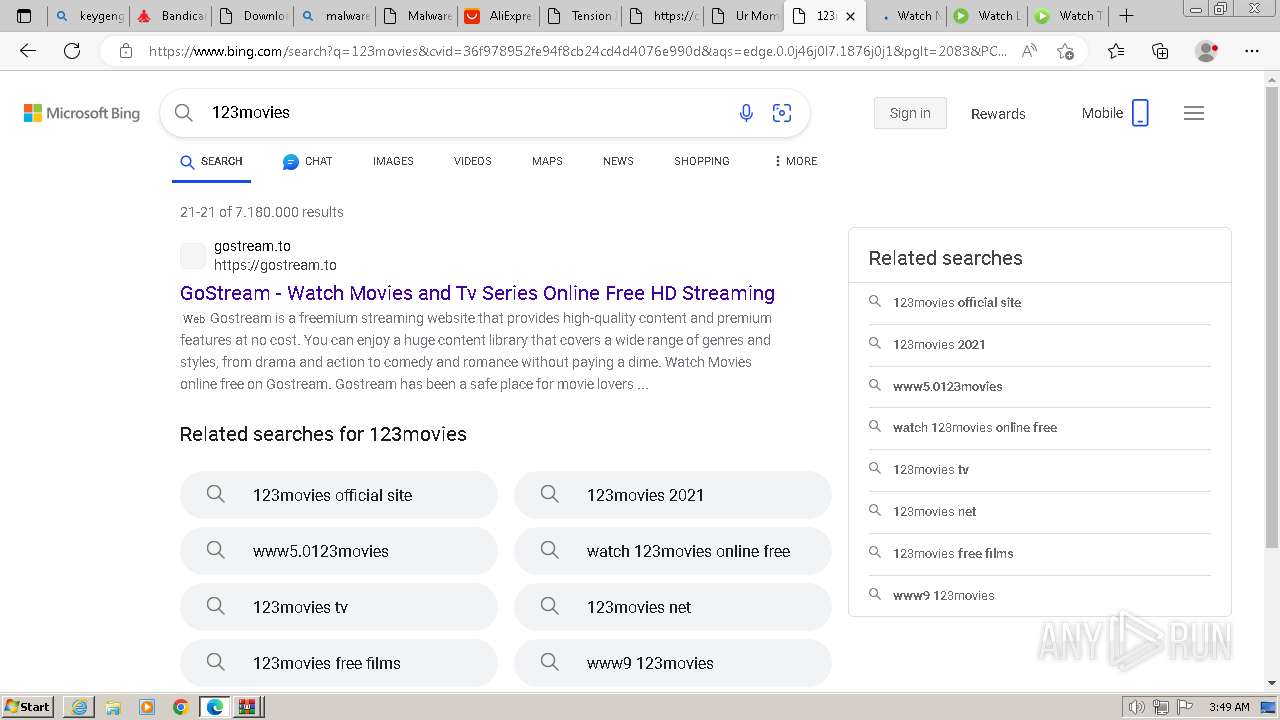The image size is (1280, 720).
Task: Select '123movies 2021' pill suggestion
Action: (673, 495)
